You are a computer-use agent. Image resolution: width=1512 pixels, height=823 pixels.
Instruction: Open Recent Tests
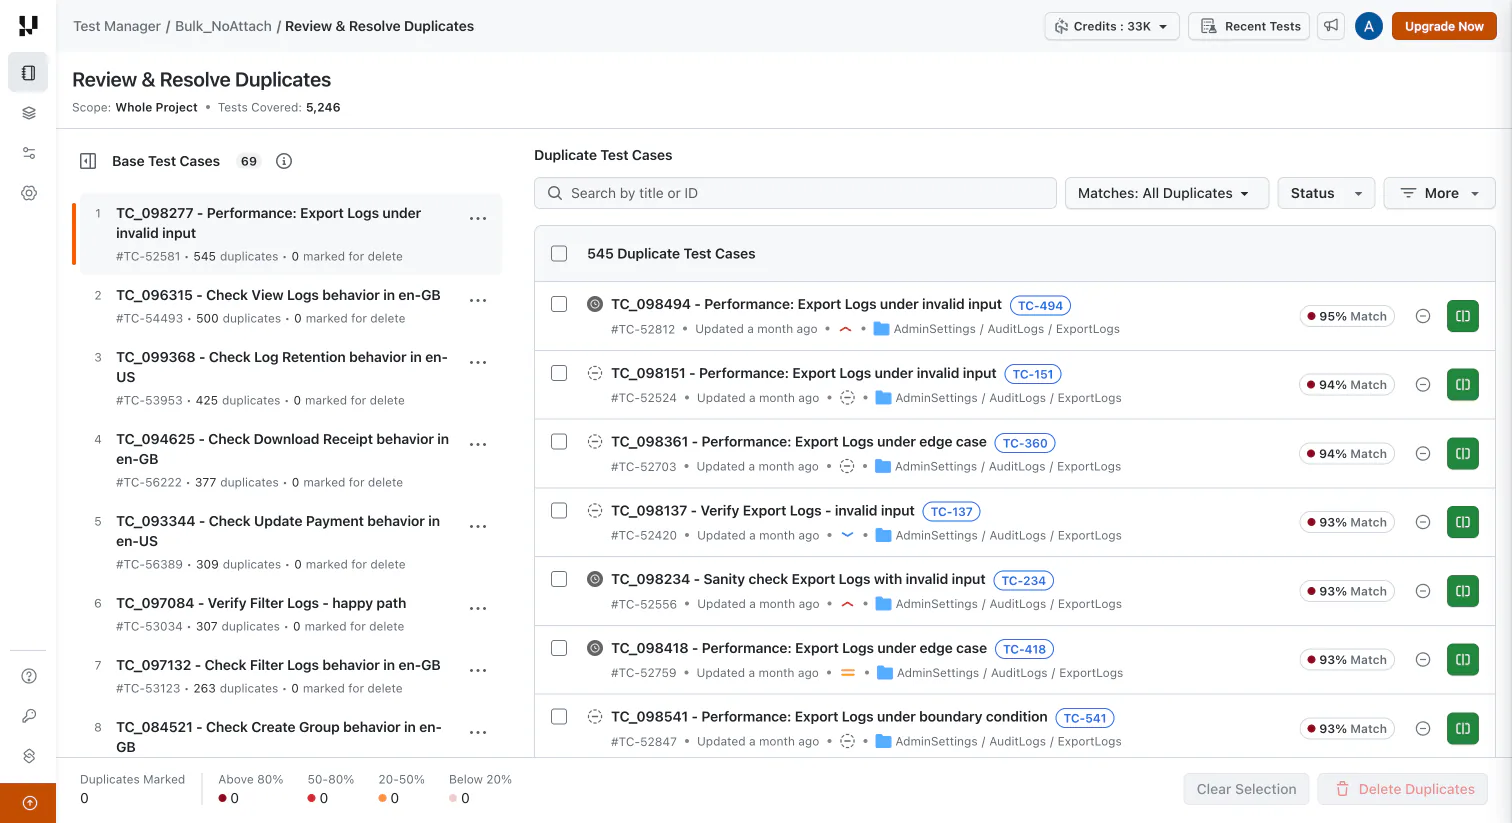pos(1251,26)
